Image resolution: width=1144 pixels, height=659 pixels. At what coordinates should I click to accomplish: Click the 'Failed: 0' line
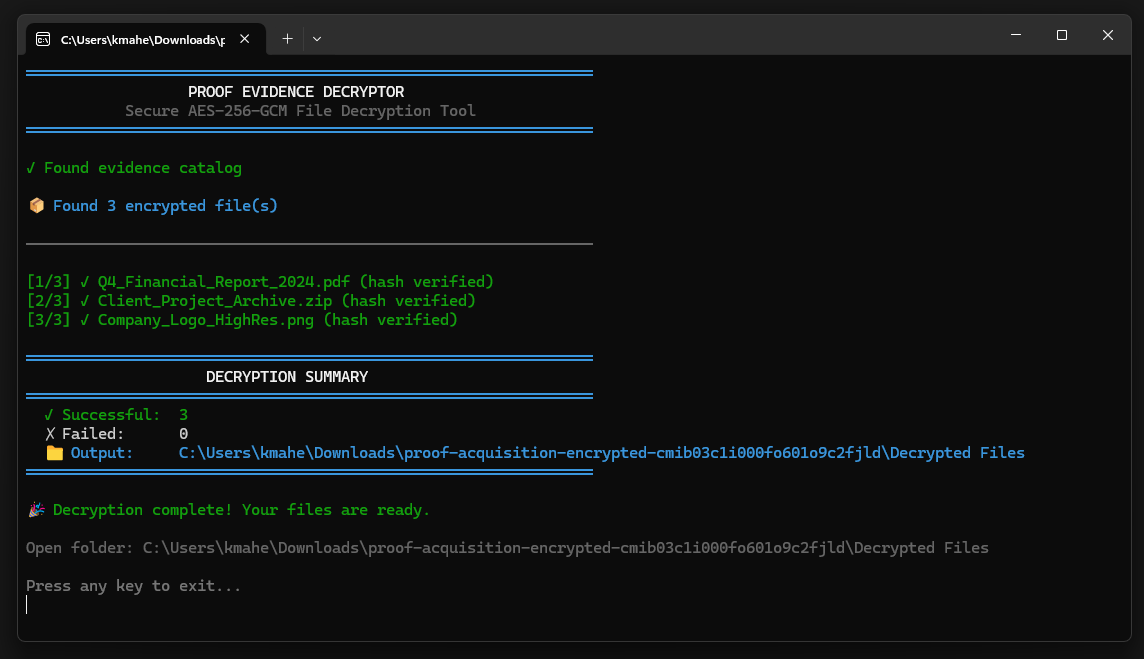[116, 433]
